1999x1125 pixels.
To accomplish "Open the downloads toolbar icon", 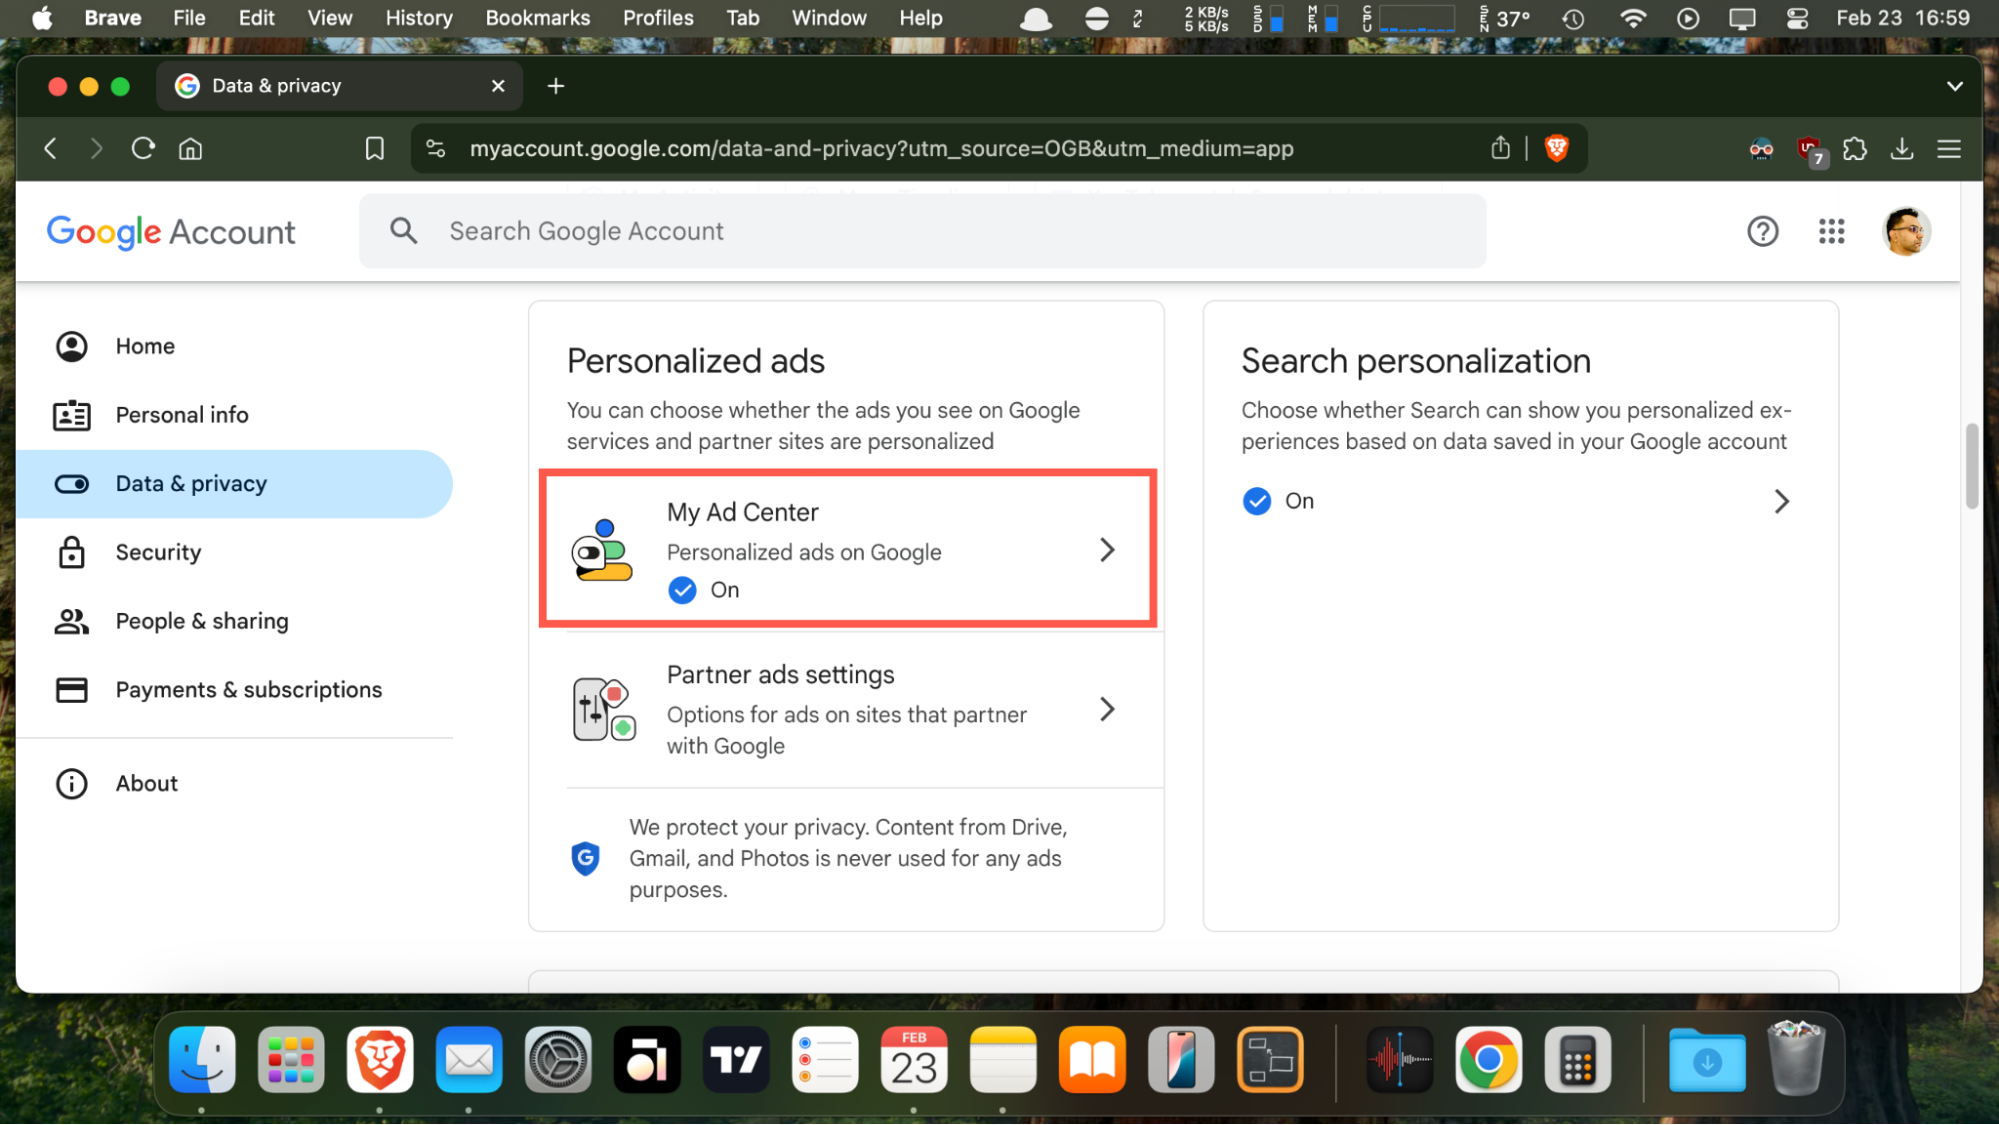I will (x=1901, y=149).
